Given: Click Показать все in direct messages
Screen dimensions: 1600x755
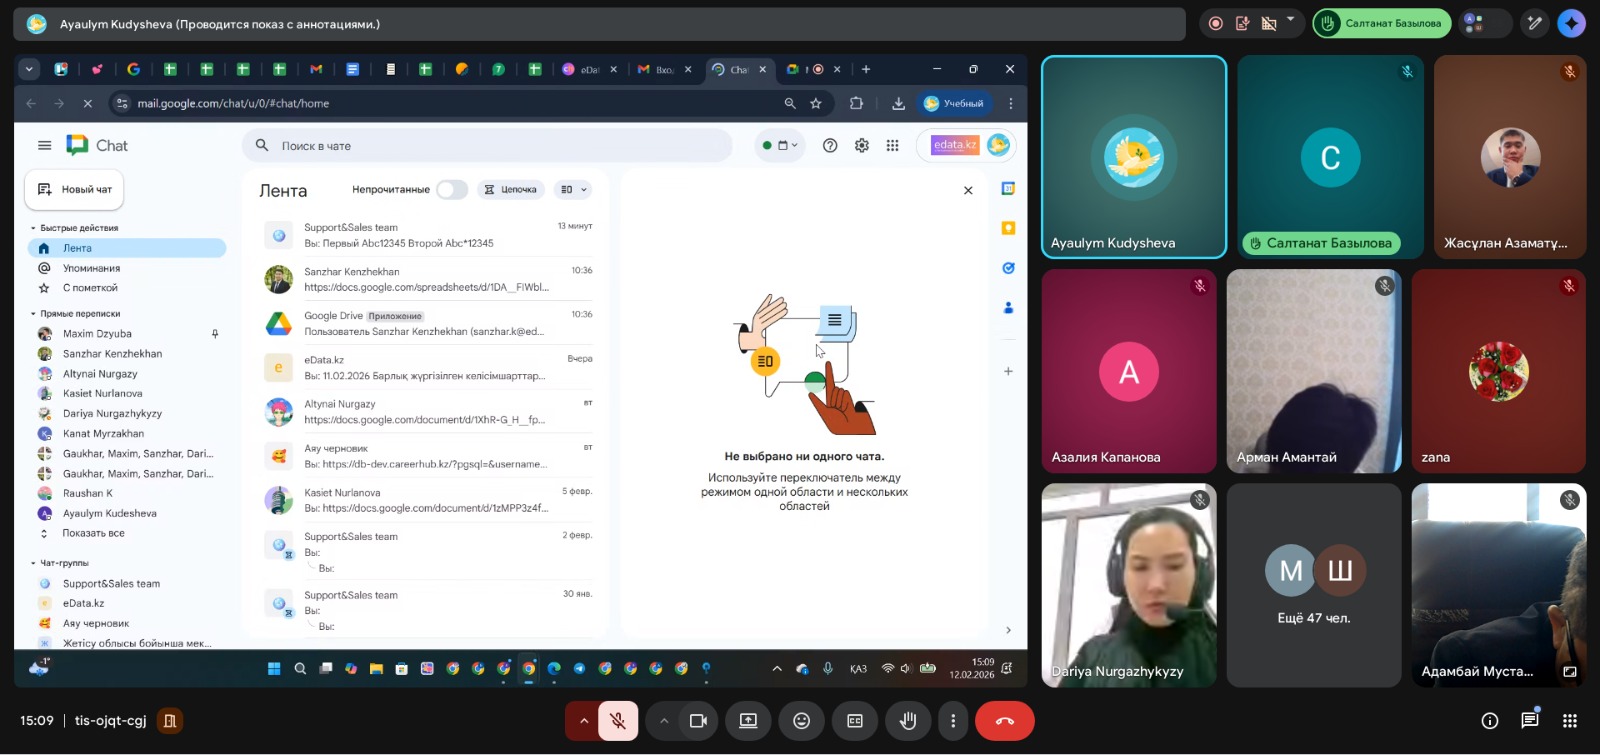Looking at the screenshot, I should point(93,533).
